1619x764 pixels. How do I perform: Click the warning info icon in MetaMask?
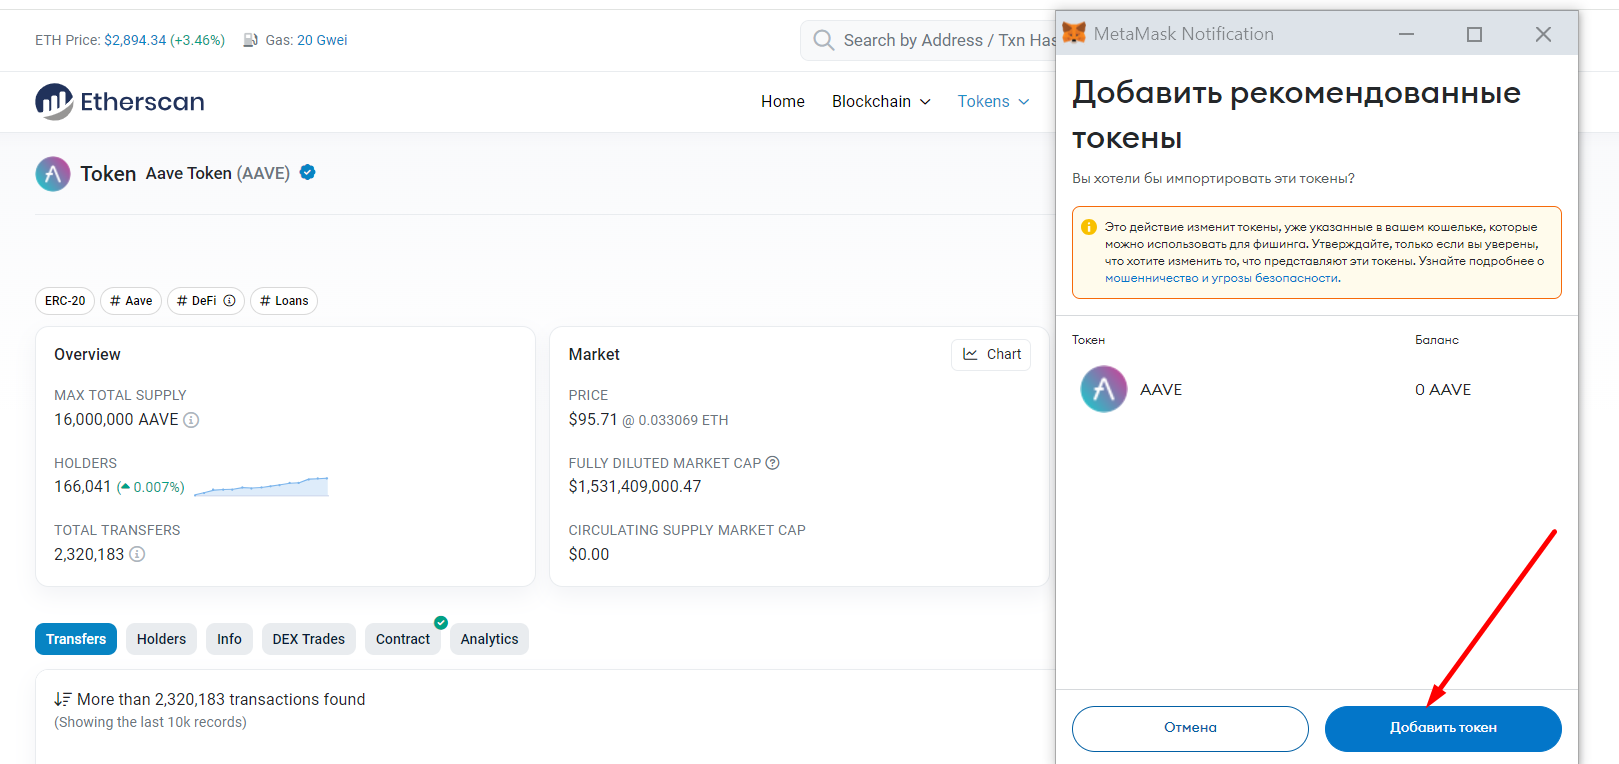(1089, 227)
